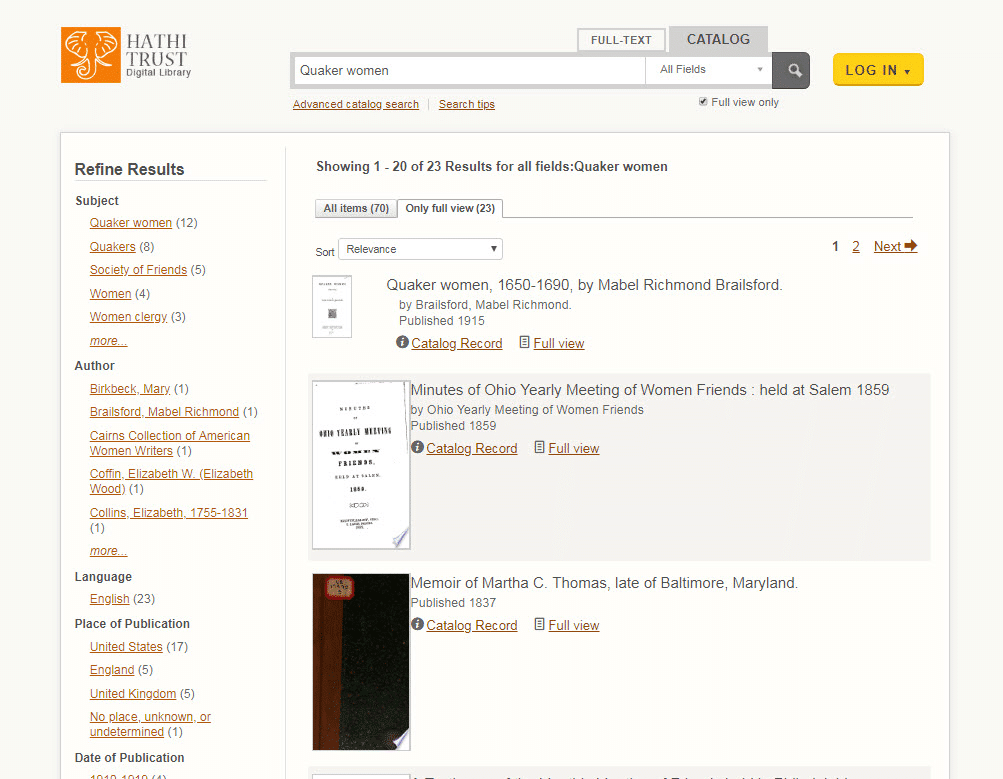Viewport: 1003px width, 779px height.
Task: Open Advanced catalog search link
Action: point(356,104)
